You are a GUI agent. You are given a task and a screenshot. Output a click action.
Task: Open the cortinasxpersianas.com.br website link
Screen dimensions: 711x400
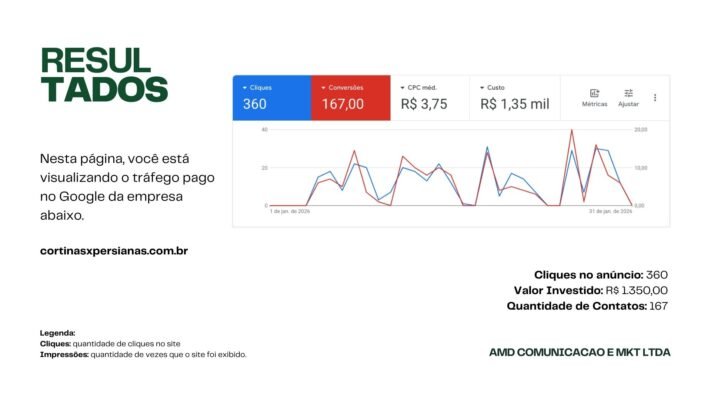[x=114, y=251]
